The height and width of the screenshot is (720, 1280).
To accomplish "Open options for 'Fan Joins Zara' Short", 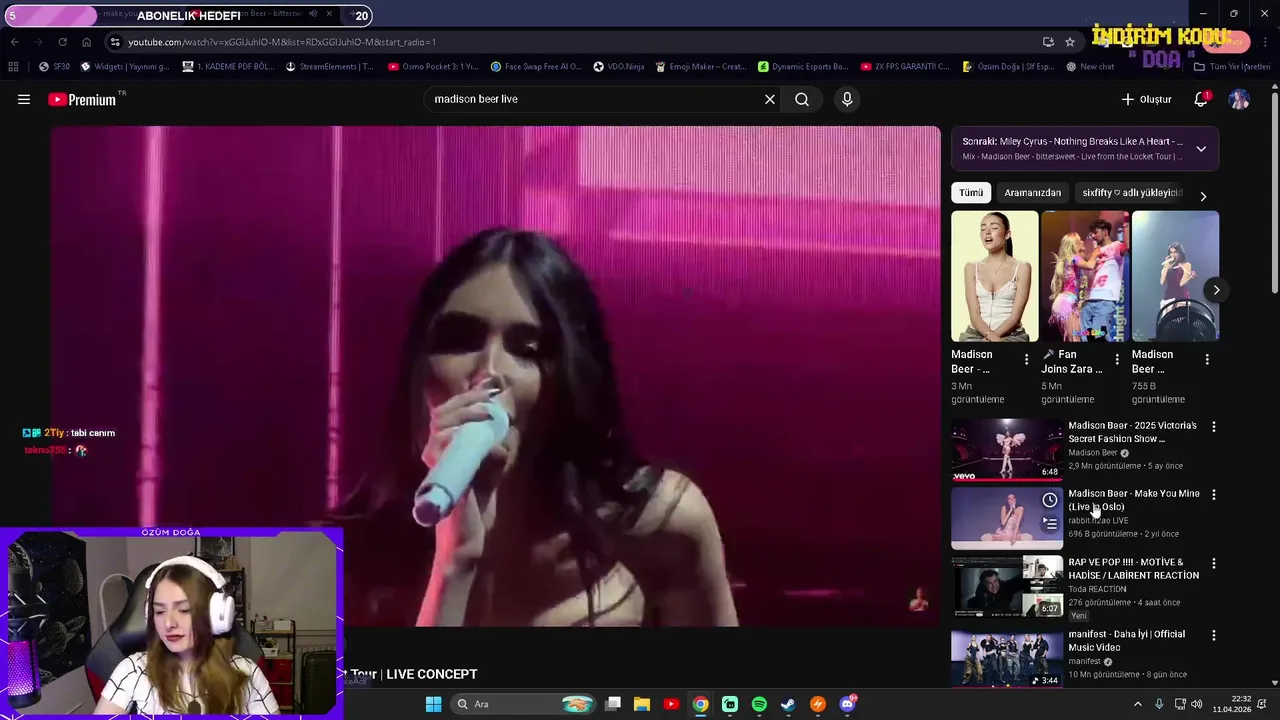I will pyautogui.click(x=1117, y=359).
